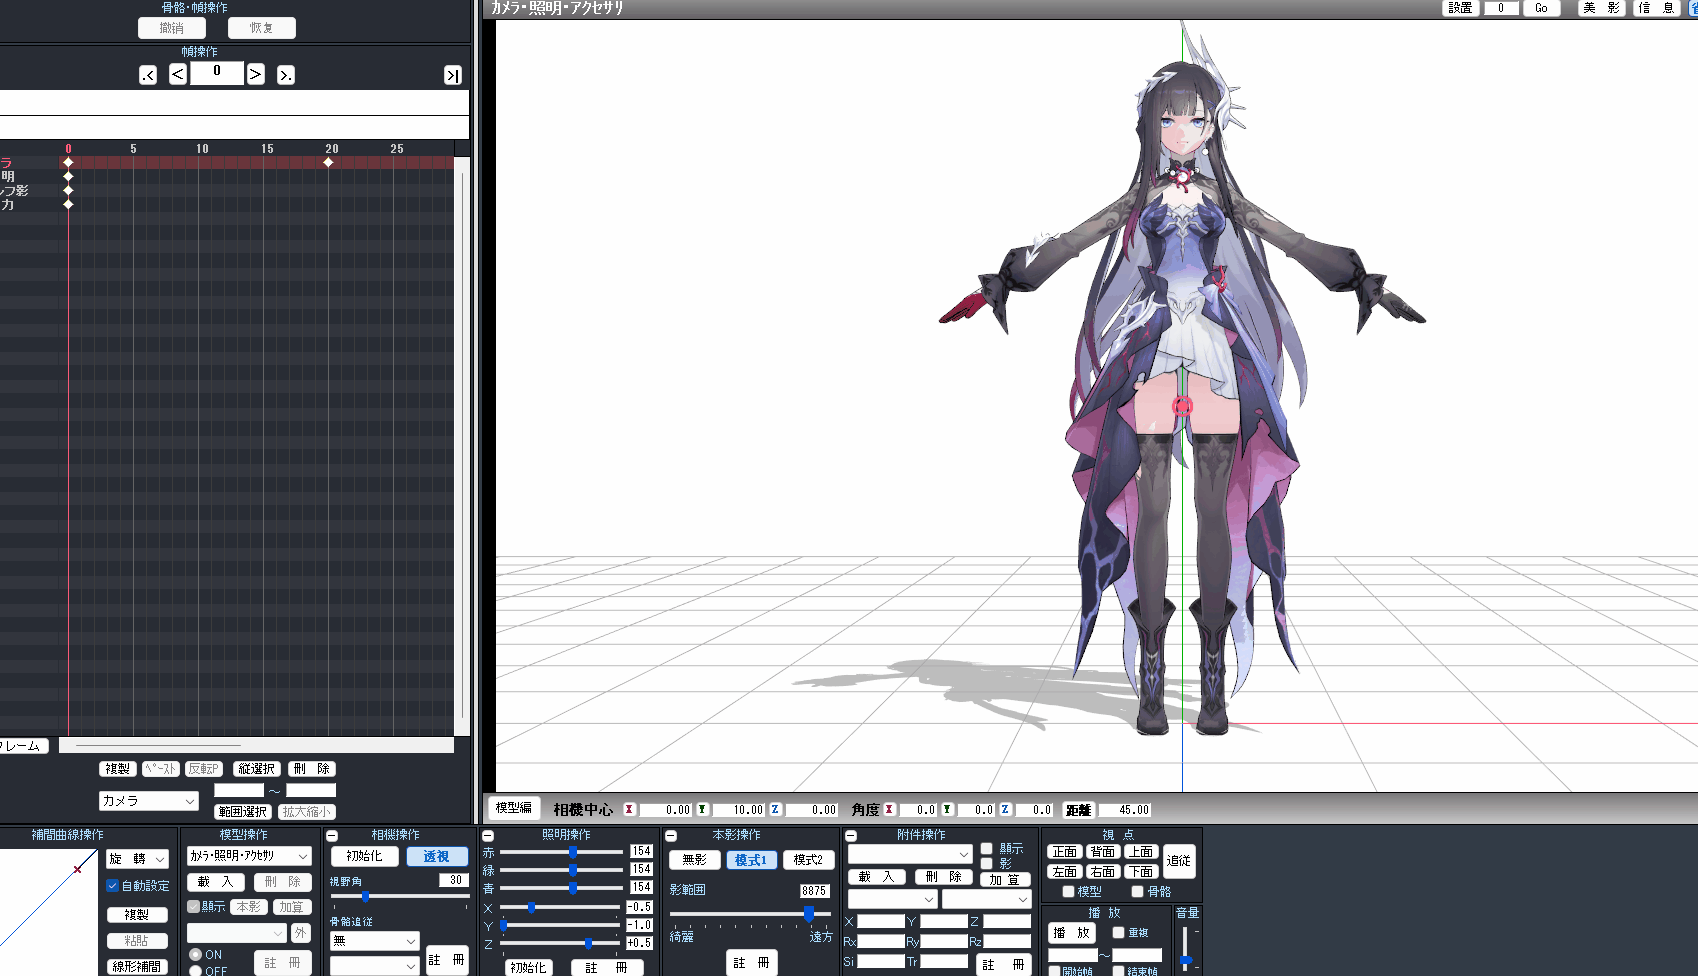Image resolution: width=1698 pixels, height=976 pixels.
Task: Select the frame 0 keyframe diamond in the top timeline row
Action: [68, 162]
